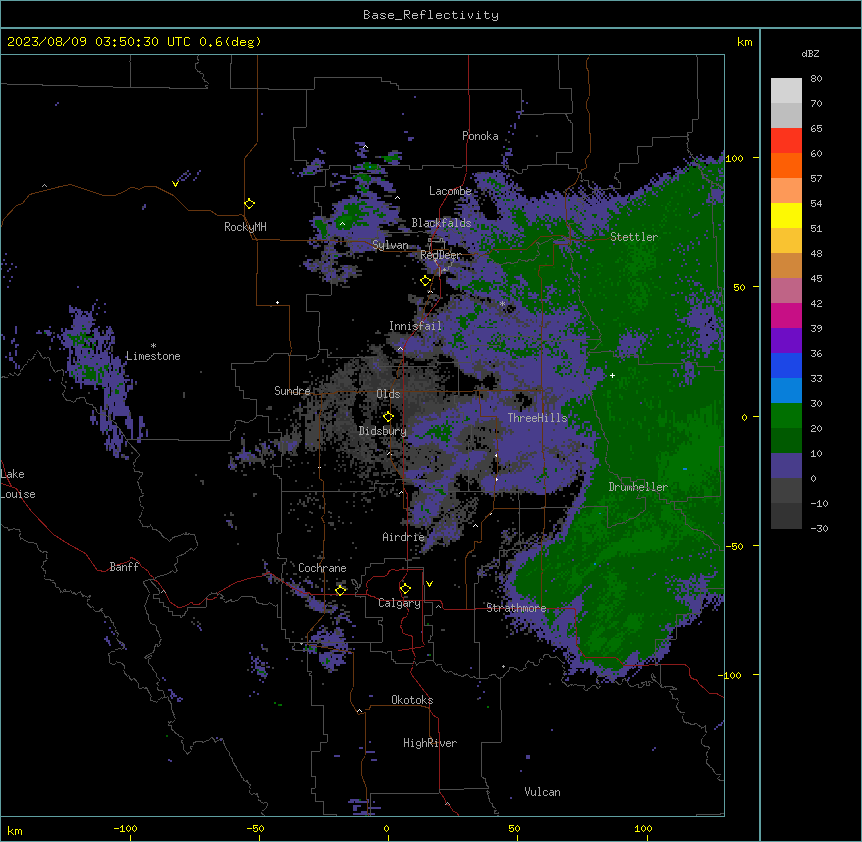Select the yellow diamond marker between Olds and Didsbury
This screenshot has width=862, height=842.
point(388,416)
